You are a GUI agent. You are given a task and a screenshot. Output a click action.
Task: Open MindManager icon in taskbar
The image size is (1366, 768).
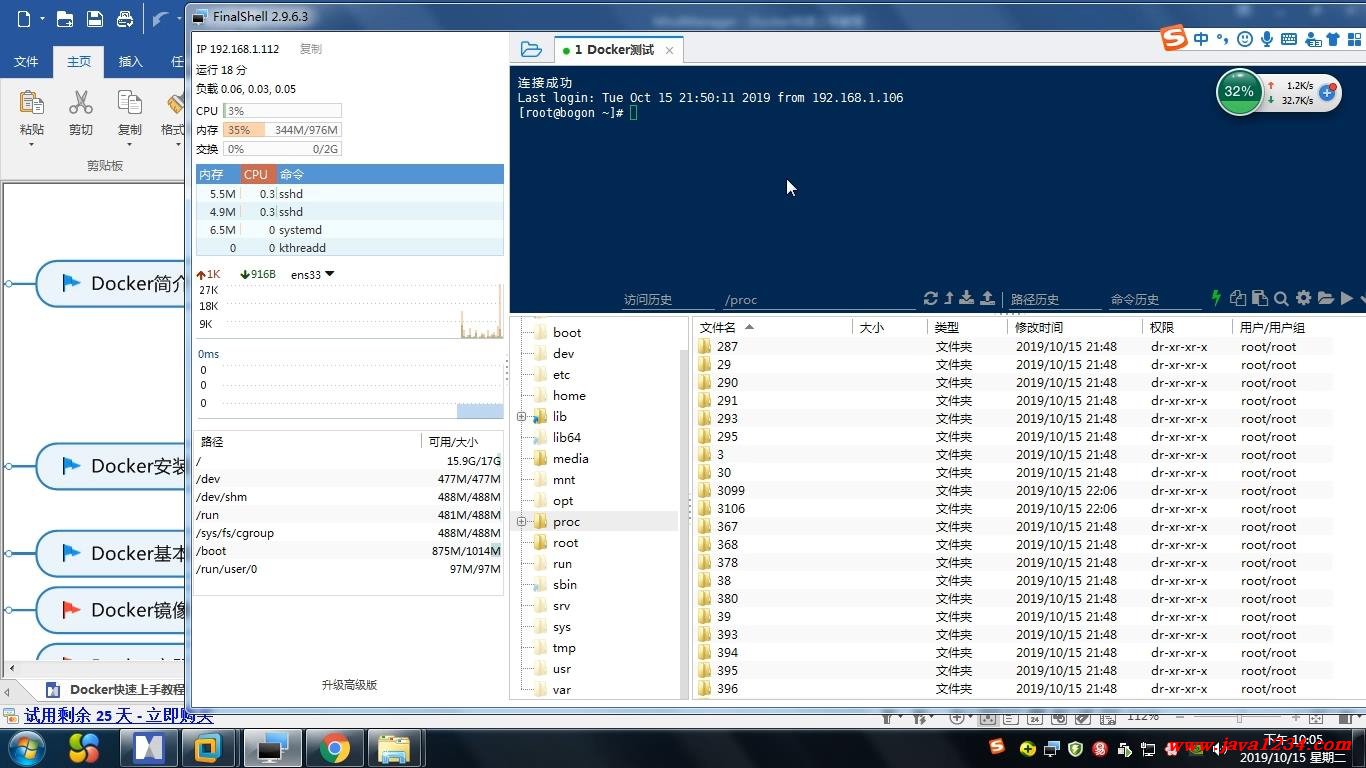click(x=148, y=748)
